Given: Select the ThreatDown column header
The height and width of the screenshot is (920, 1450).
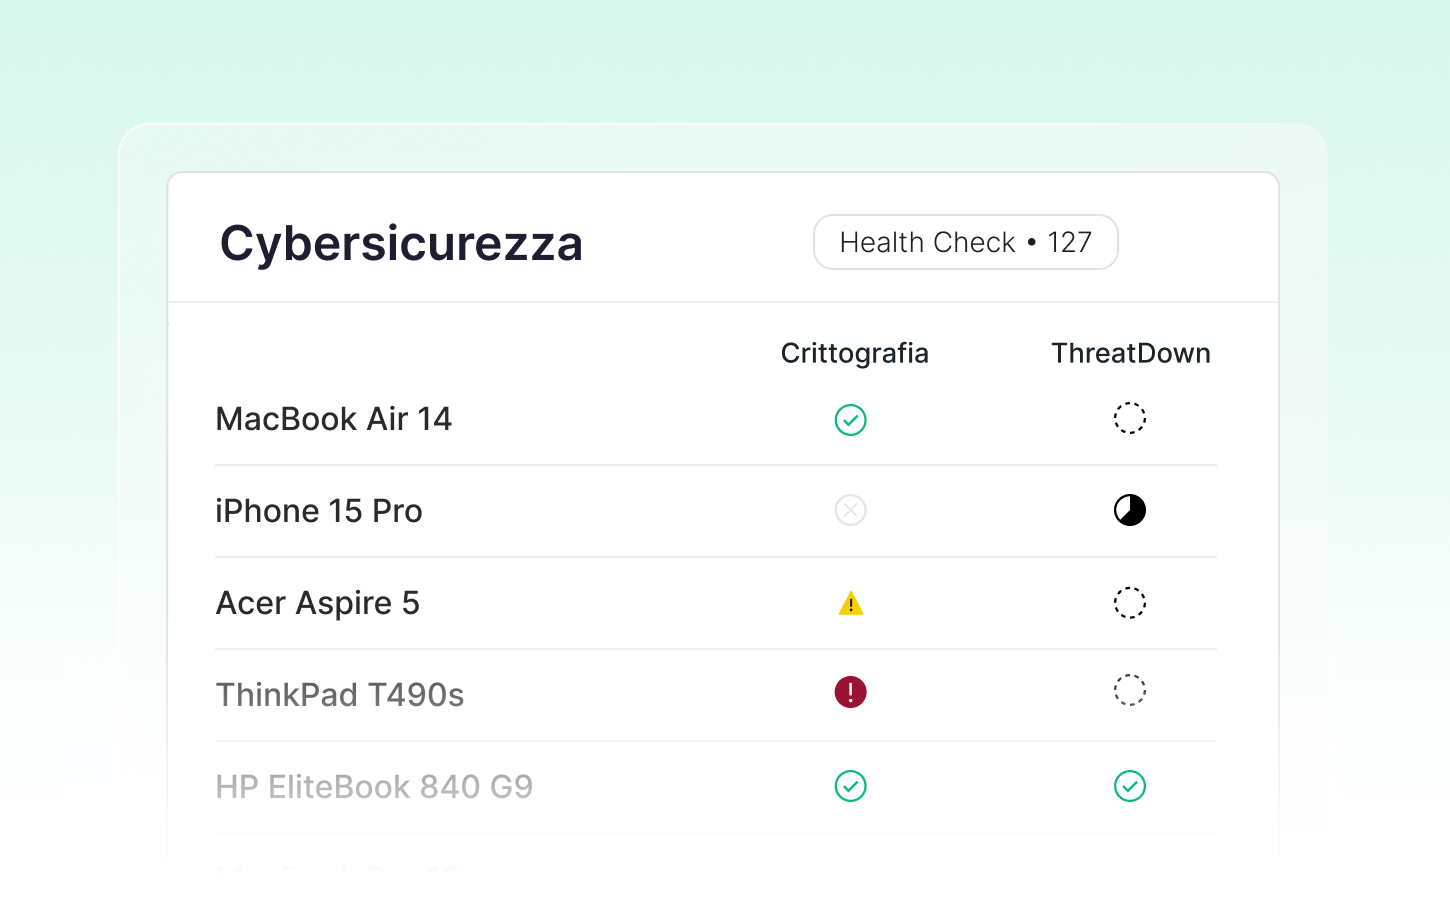Looking at the screenshot, I should (1130, 353).
